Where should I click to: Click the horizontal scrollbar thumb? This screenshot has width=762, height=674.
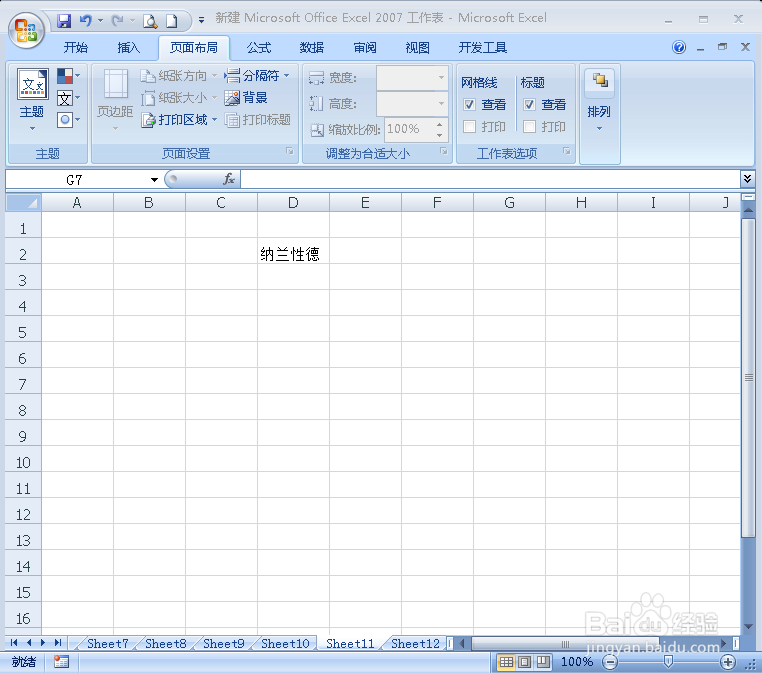coord(566,644)
